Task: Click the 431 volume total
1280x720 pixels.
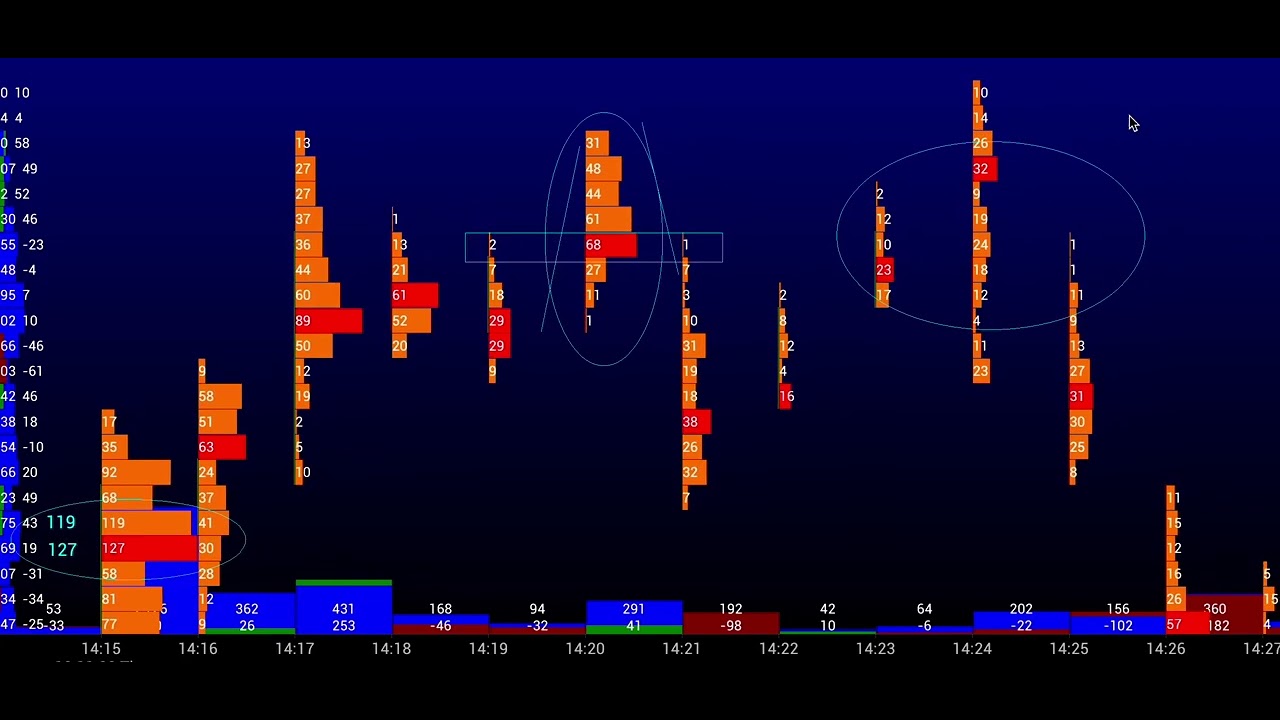Action: point(343,609)
